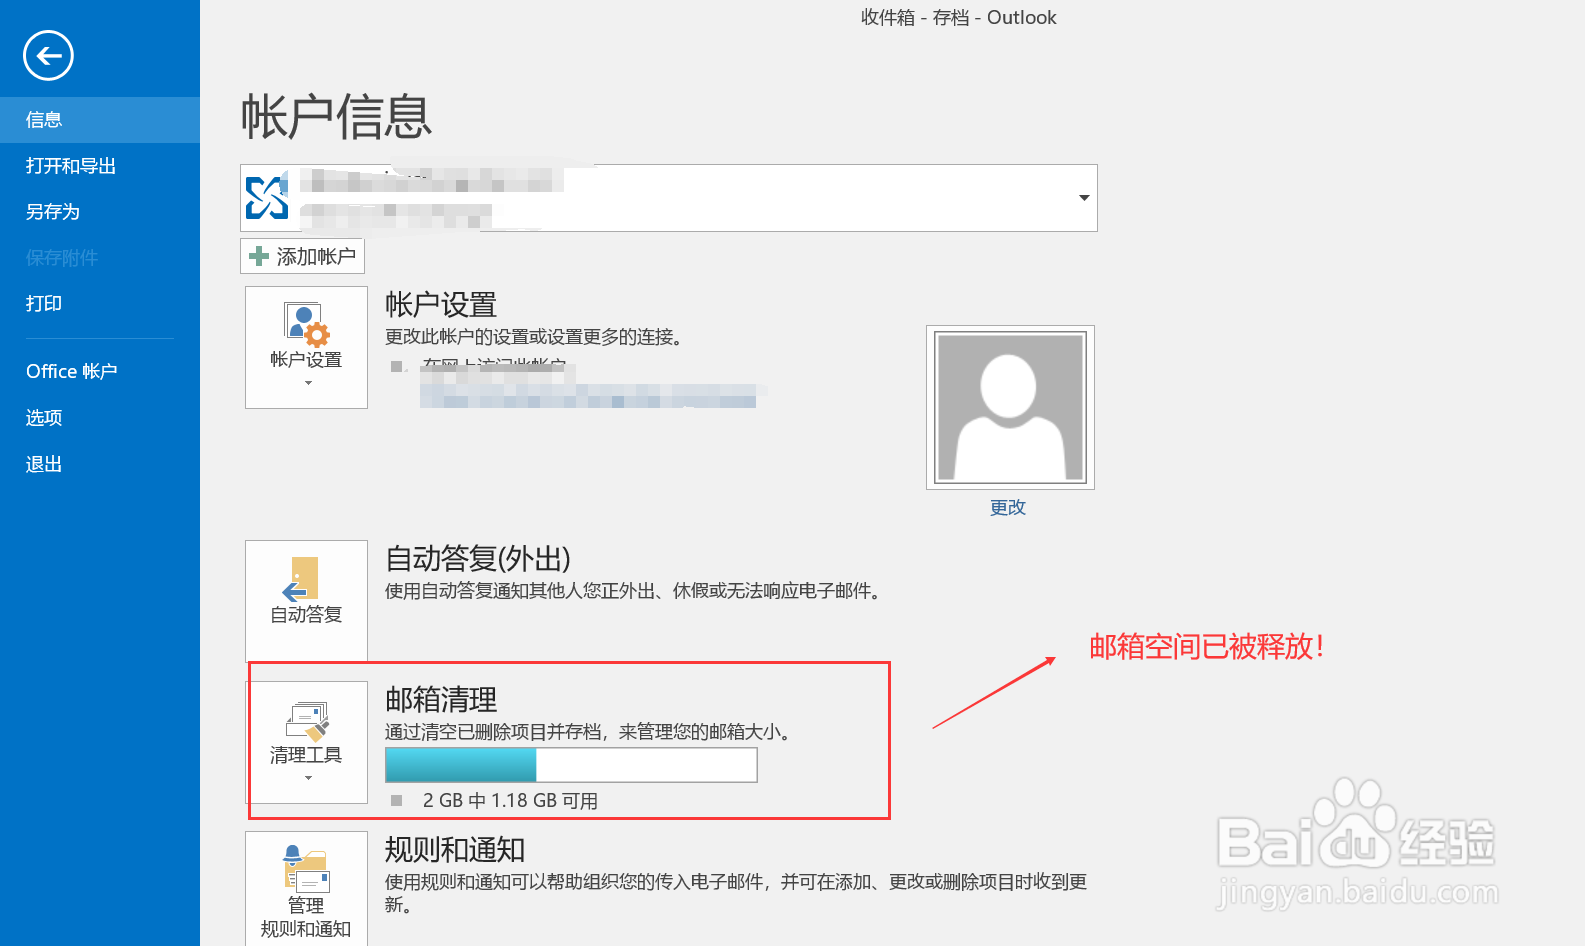Click the back arrow circle icon
The image size is (1585, 946).
click(48, 55)
